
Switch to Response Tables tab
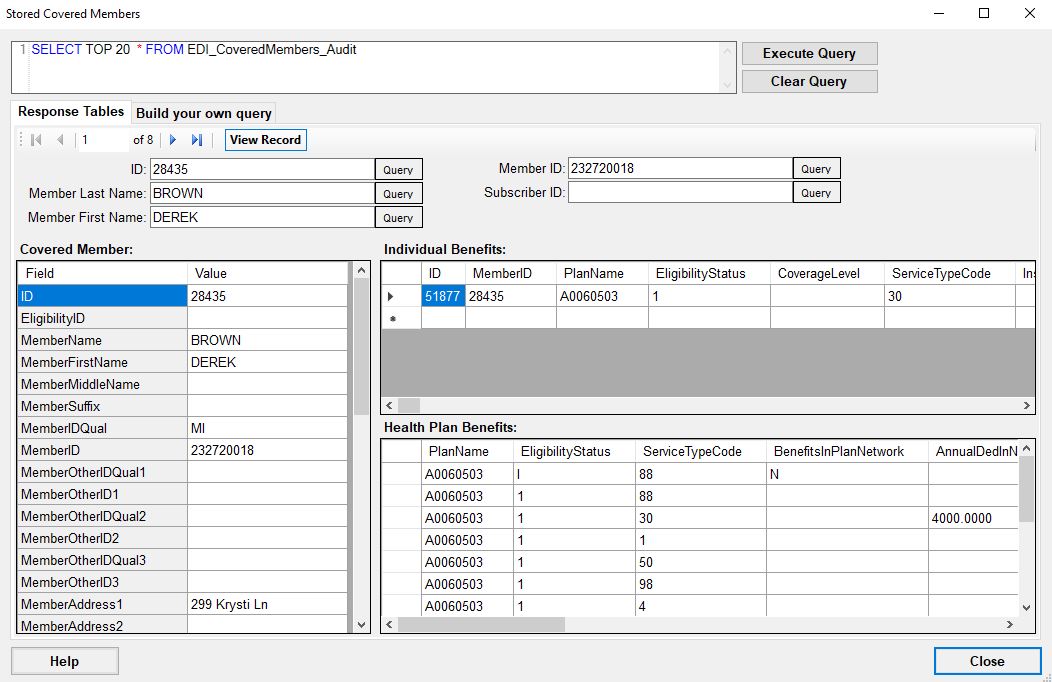(x=70, y=111)
